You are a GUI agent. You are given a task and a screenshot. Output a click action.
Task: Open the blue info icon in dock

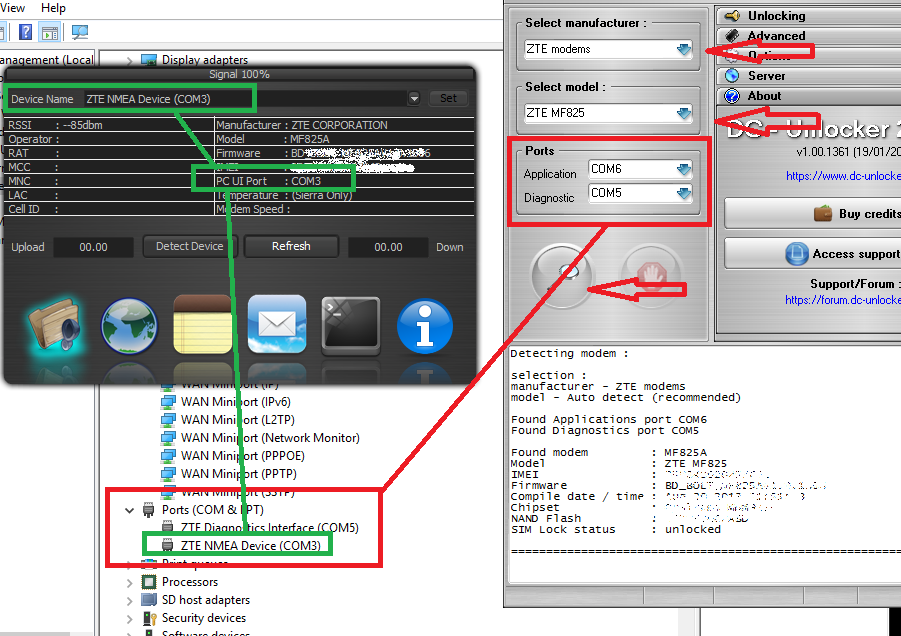(425, 326)
